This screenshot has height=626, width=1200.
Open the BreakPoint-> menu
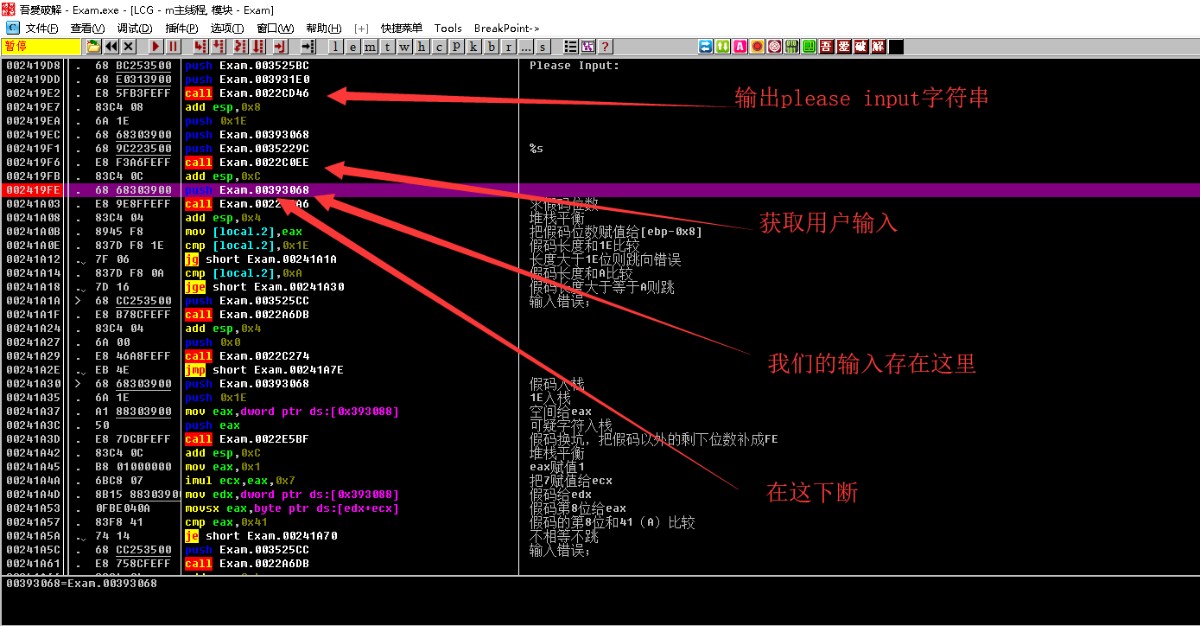[x=506, y=28]
